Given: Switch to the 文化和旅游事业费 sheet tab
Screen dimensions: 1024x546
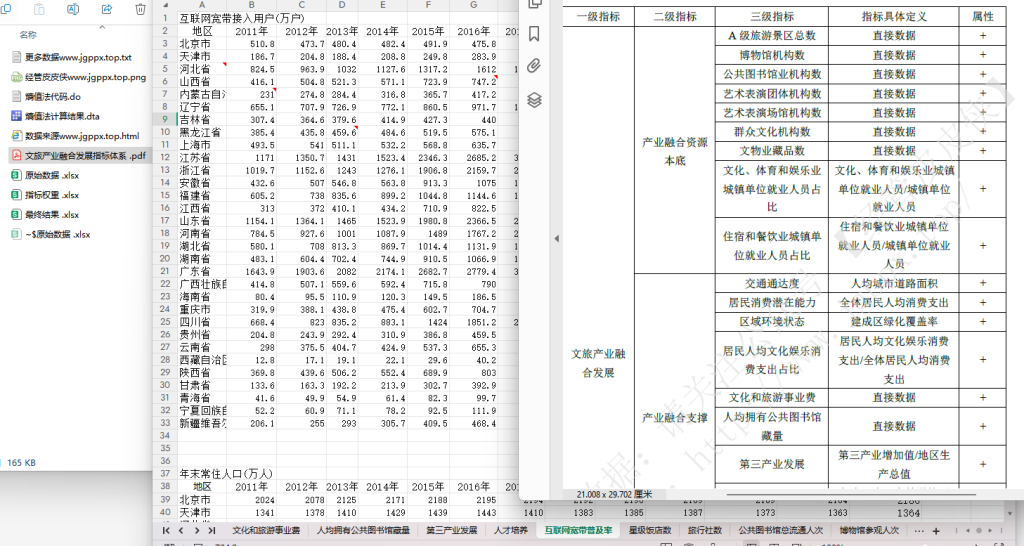Looking at the screenshot, I should (266, 530).
